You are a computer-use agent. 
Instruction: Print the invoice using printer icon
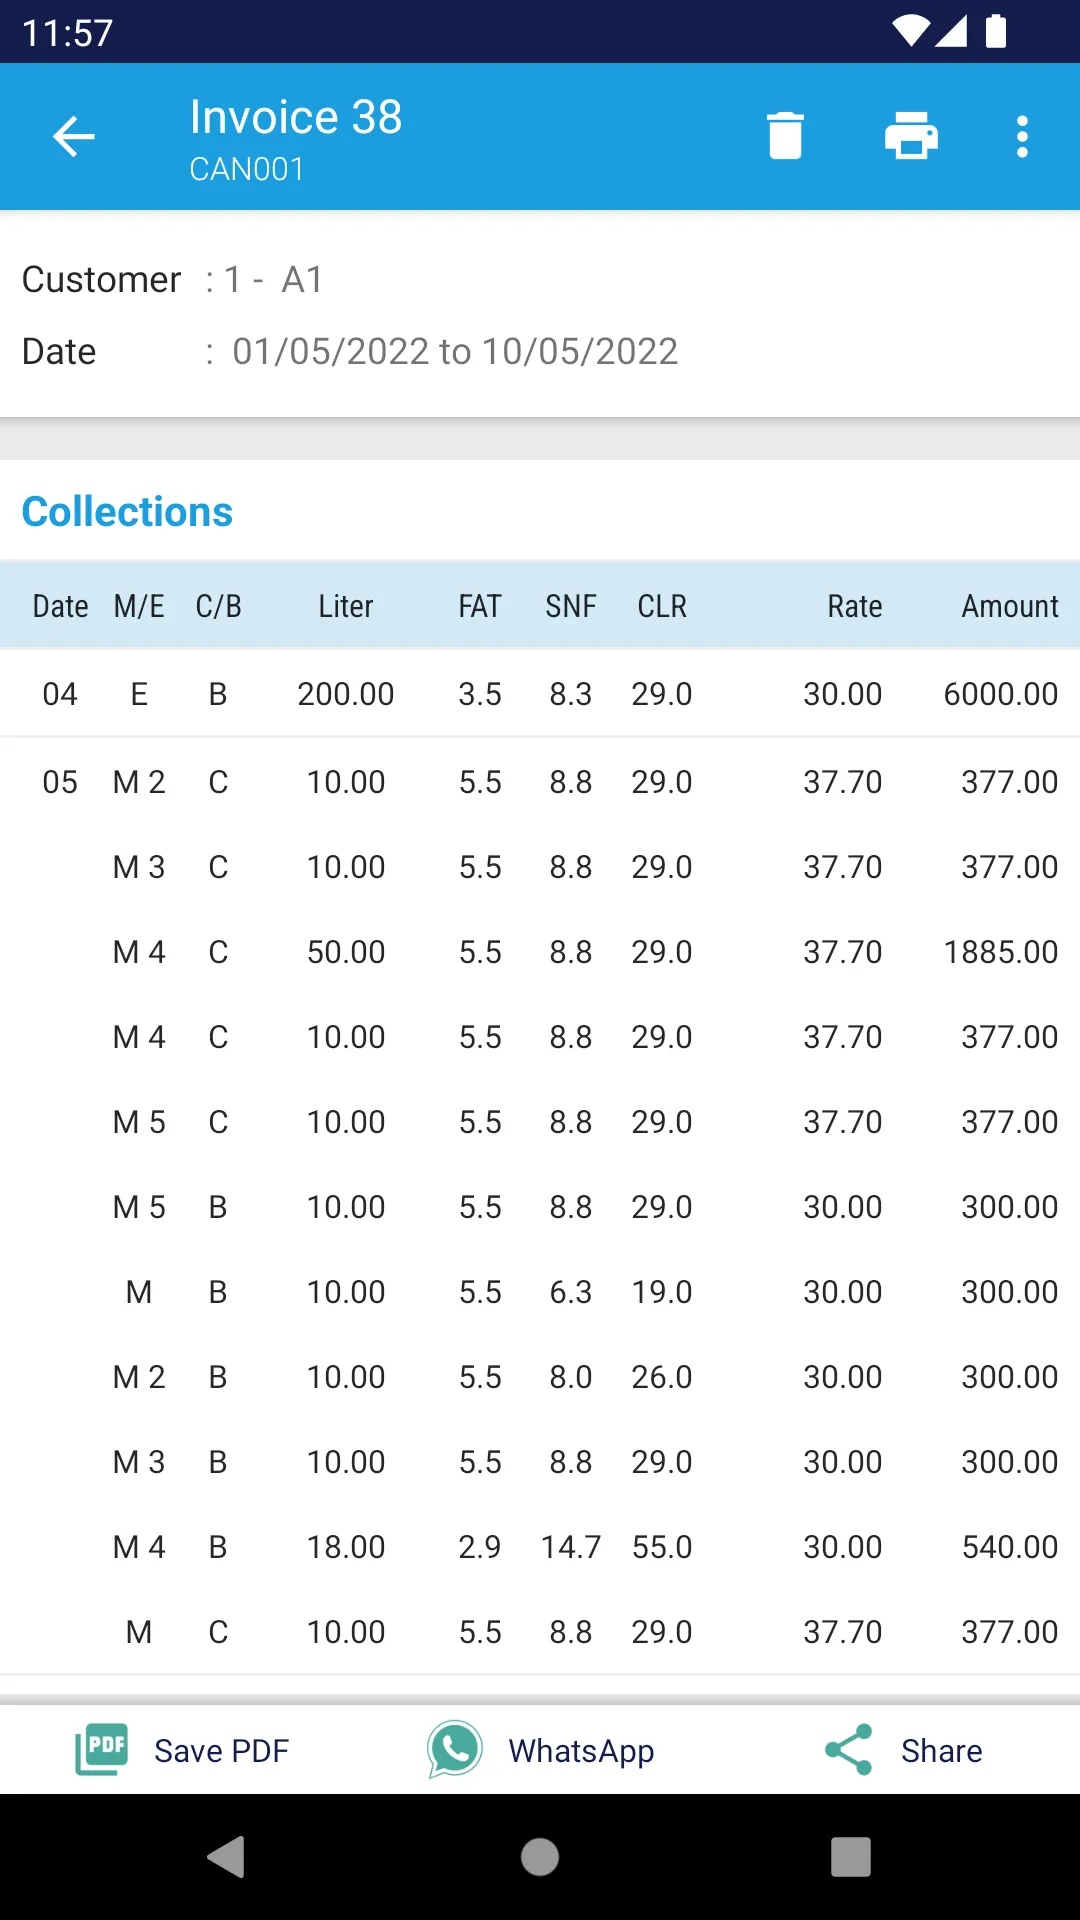[911, 136]
